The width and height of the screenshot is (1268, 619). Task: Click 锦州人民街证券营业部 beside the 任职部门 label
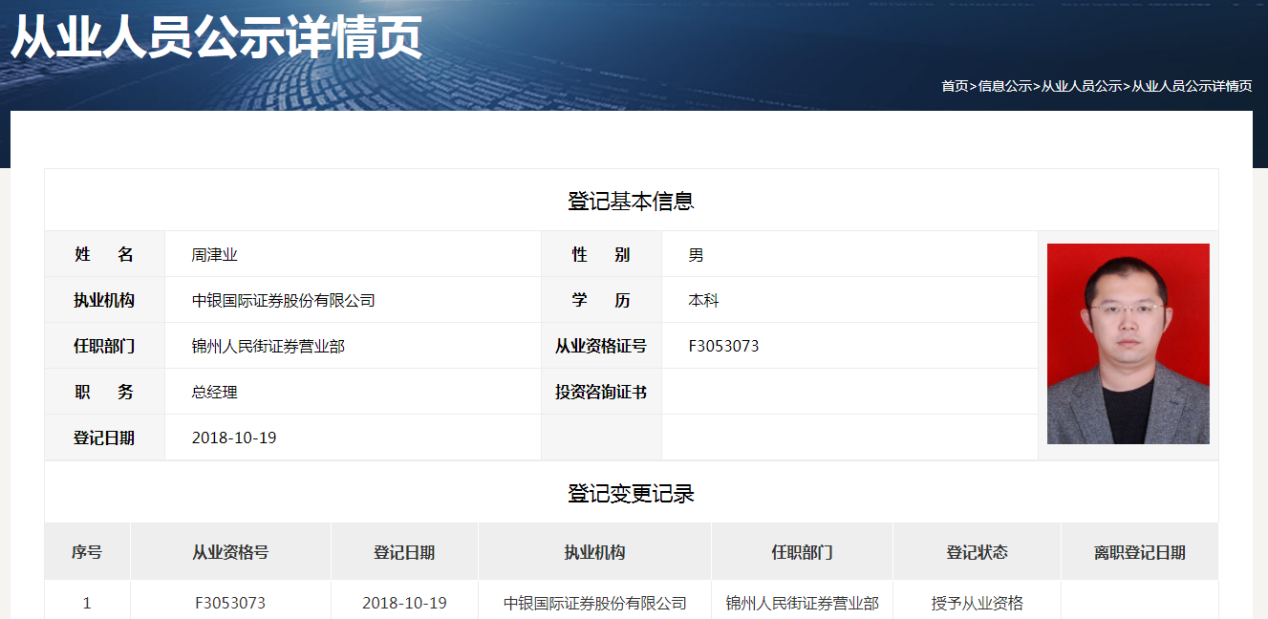[268, 347]
